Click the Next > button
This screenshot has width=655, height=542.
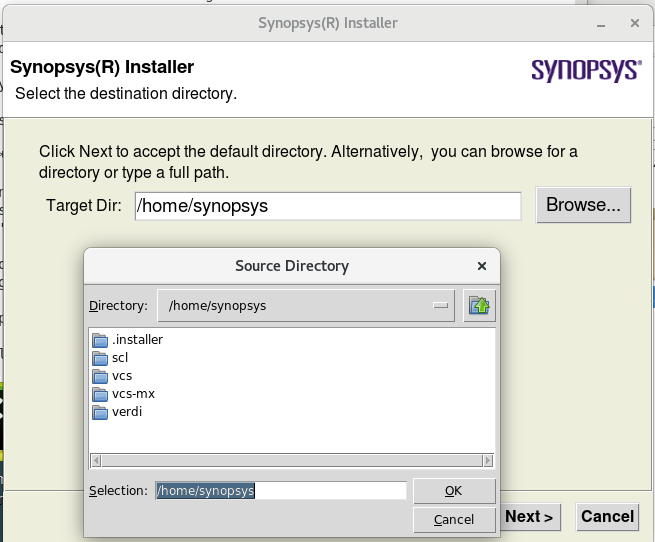529,517
